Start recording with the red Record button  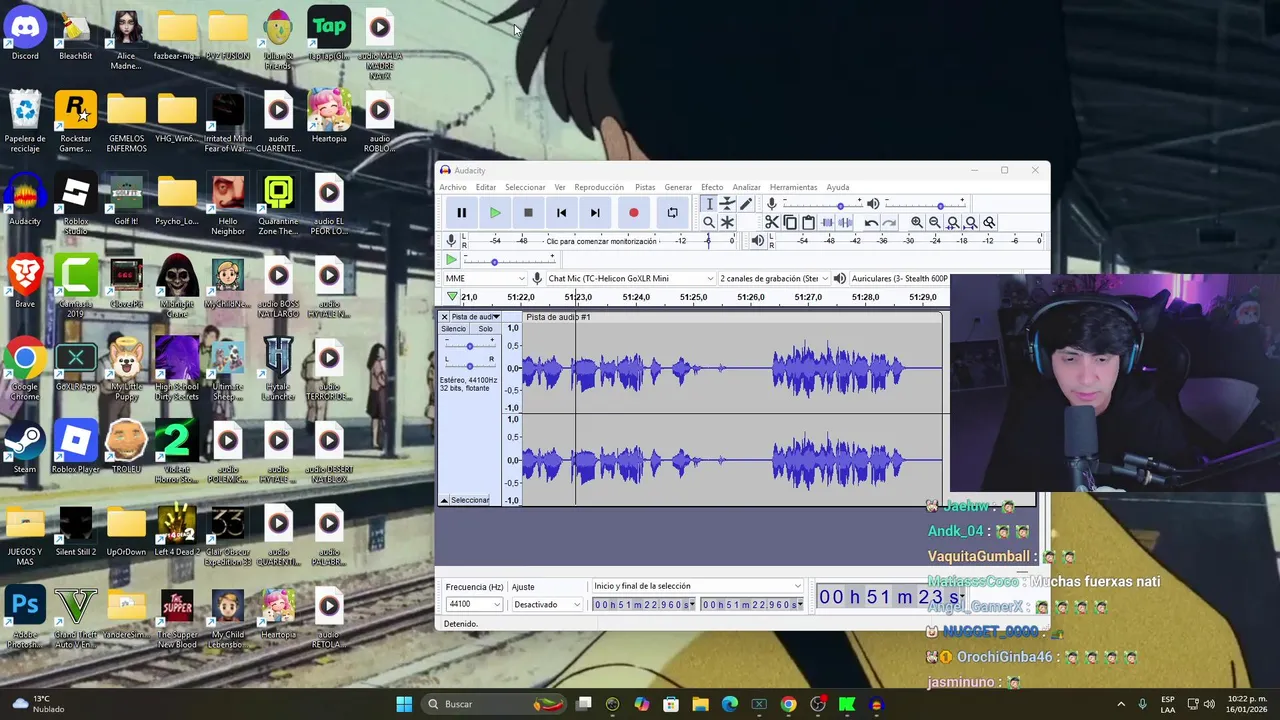[x=633, y=212]
